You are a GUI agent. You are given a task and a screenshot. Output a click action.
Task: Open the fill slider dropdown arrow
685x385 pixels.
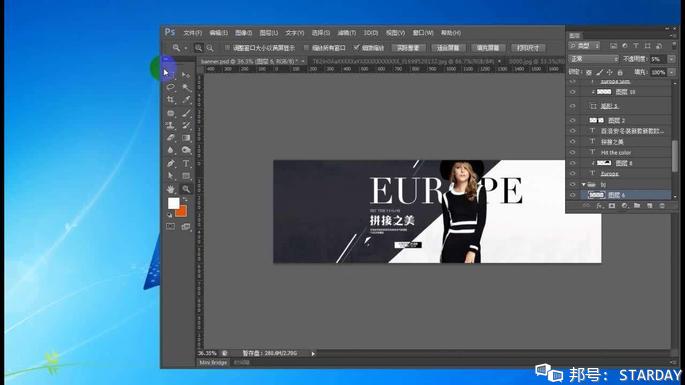pyautogui.click(x=671, y=72)
